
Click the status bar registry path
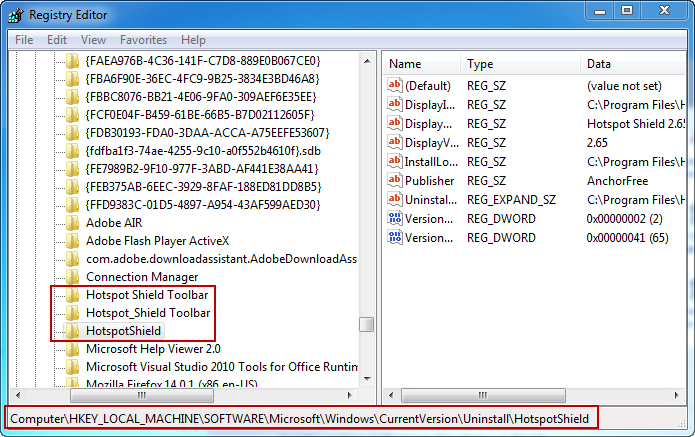click(x=300, y=419)
